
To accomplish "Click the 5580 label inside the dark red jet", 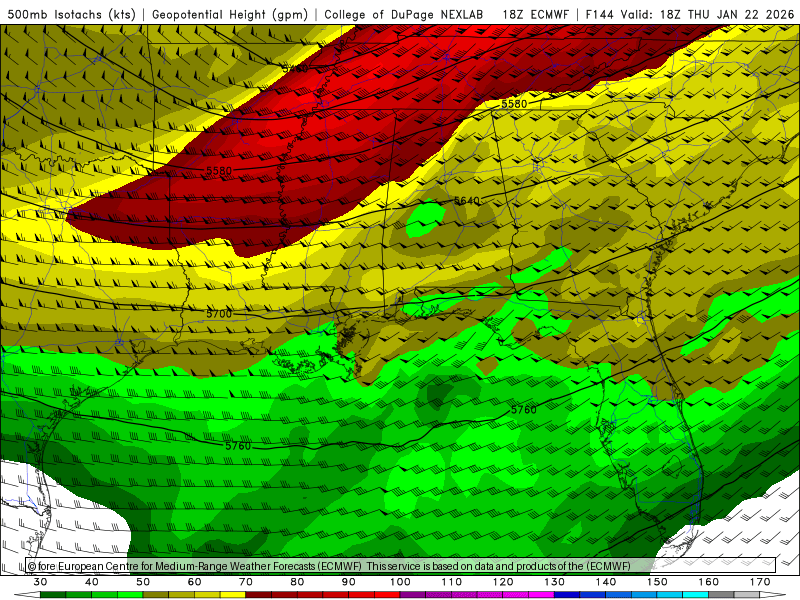I will pos(219,171).
